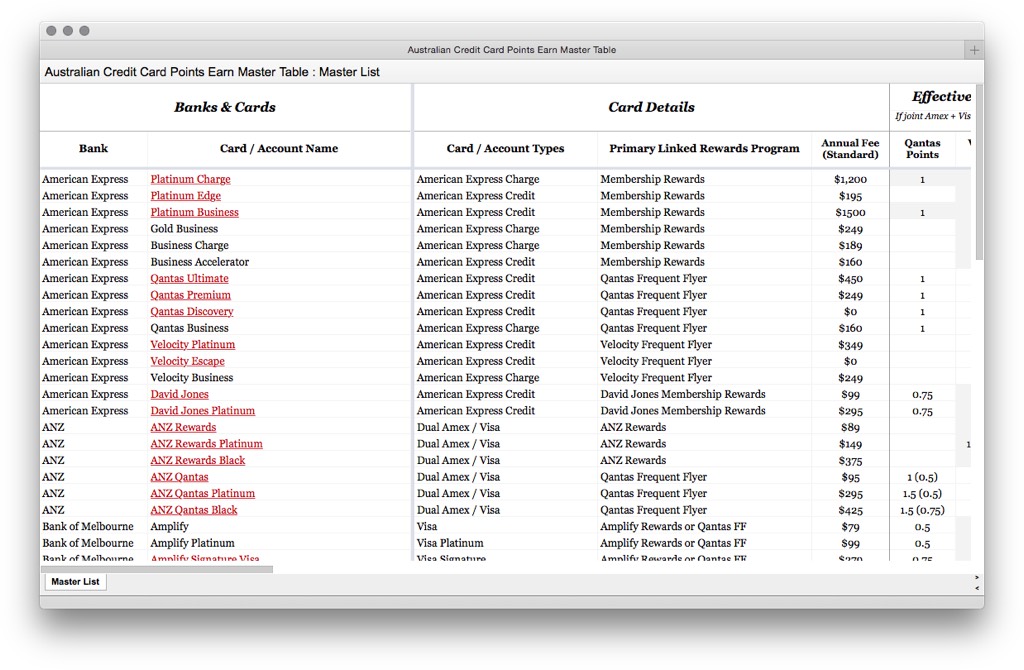Click the Card / Account Name header
1024x670 pixels.
pos(279,149)
